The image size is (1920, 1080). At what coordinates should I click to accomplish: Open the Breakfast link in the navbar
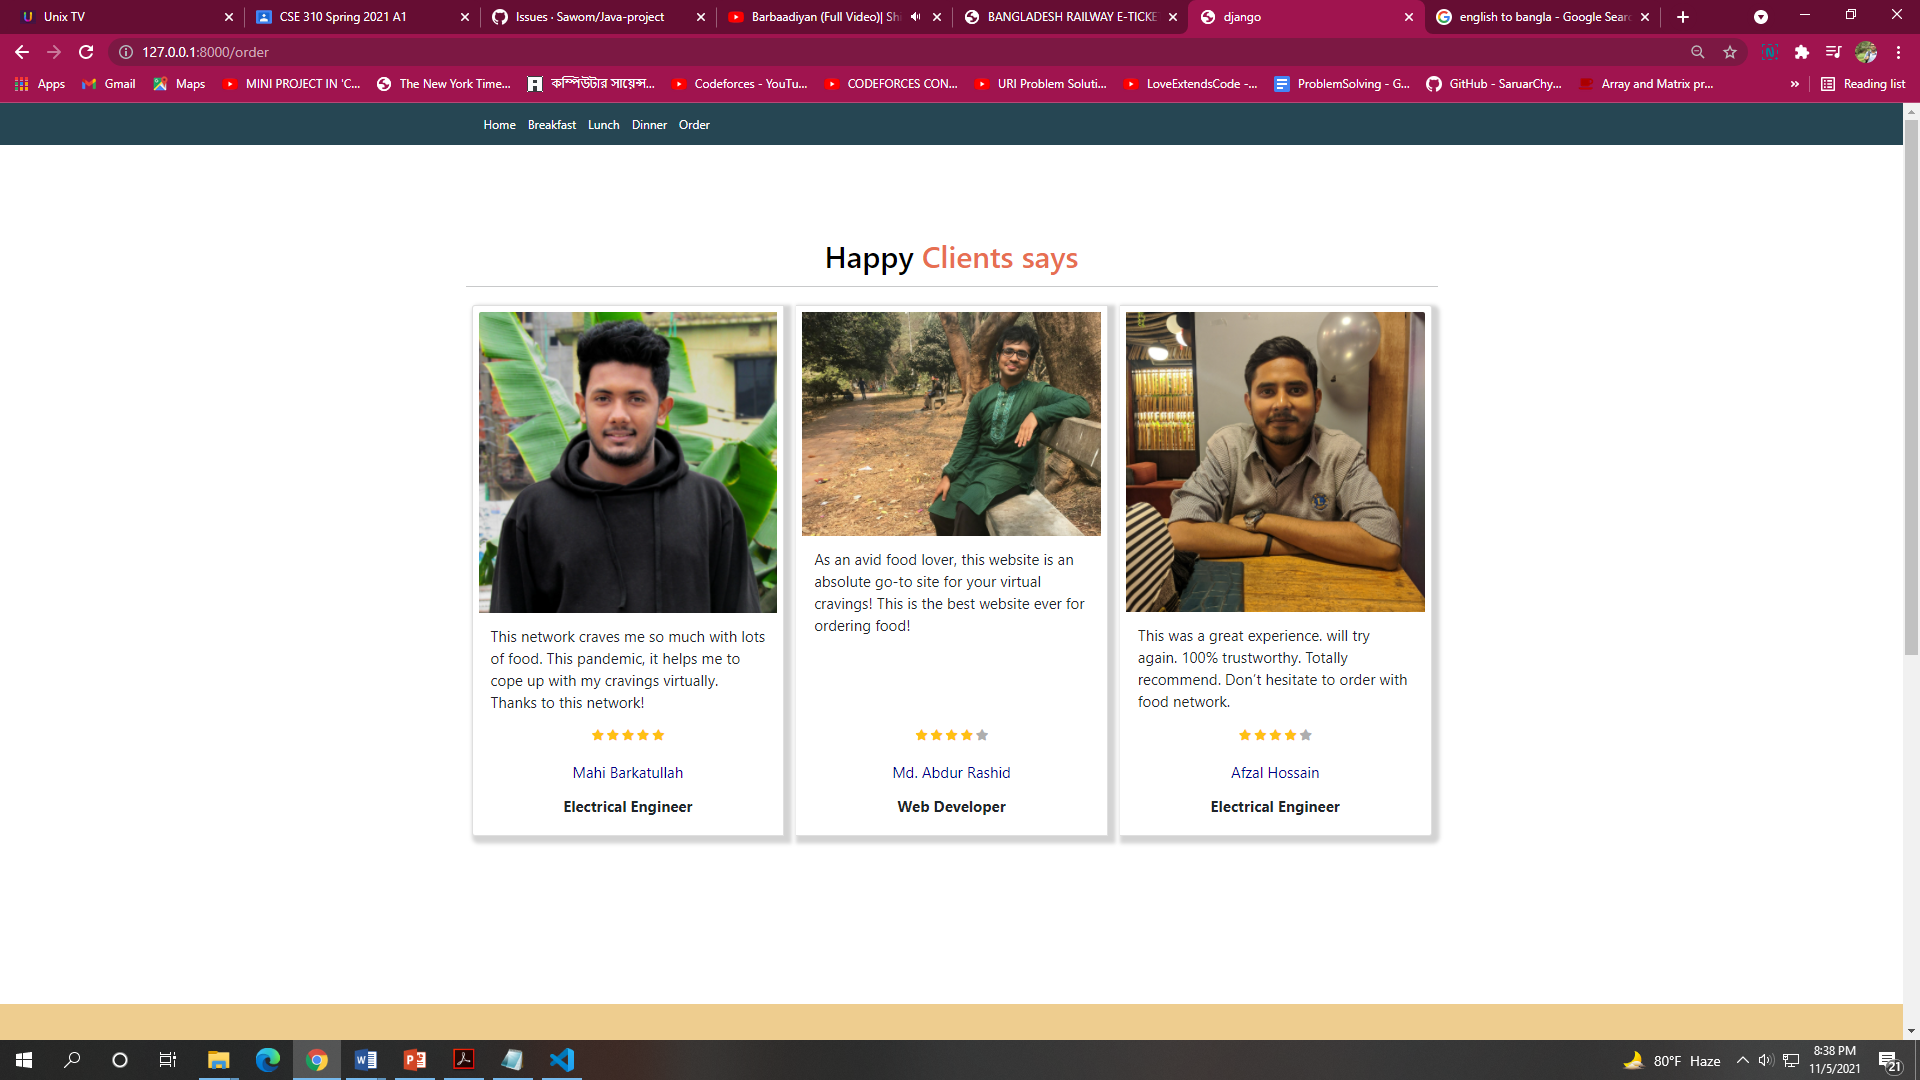[x=552, y=125]
